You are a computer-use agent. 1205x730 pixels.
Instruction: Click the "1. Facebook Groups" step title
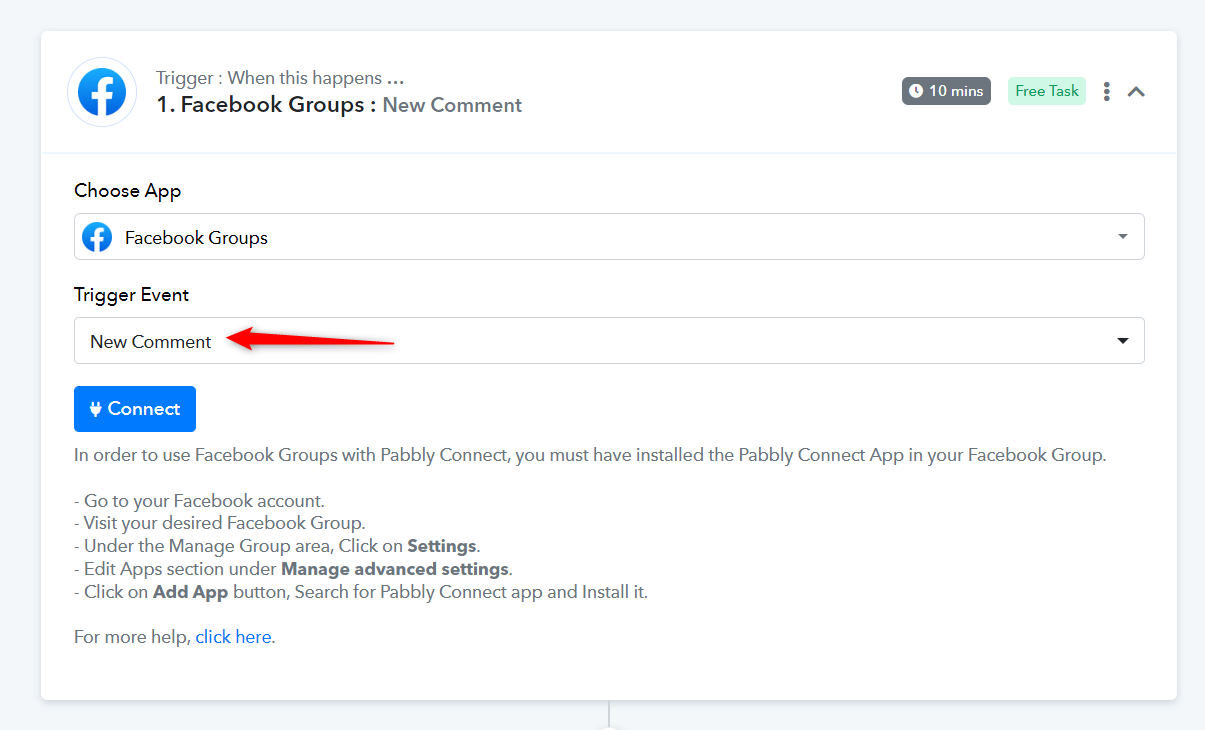point(260,105)
